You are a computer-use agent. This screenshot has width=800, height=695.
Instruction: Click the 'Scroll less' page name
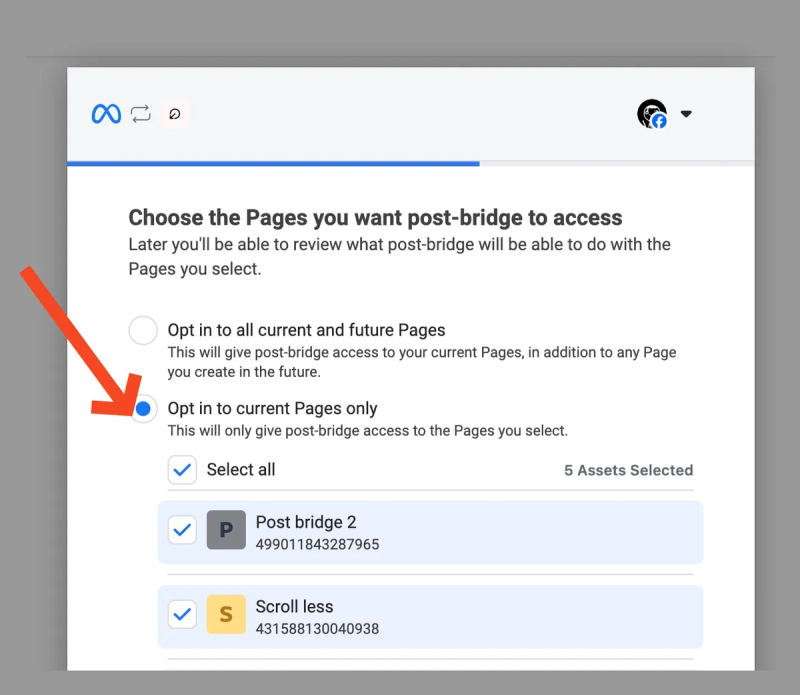[x=294, y=606]
